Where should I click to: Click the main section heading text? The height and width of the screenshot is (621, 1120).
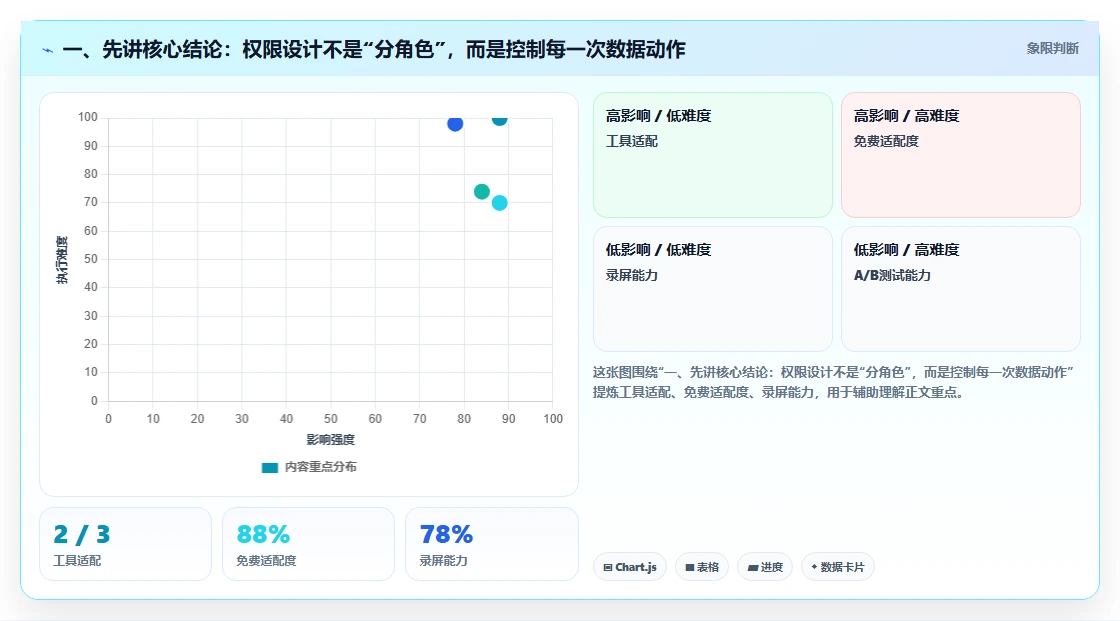tap(374, 49)
